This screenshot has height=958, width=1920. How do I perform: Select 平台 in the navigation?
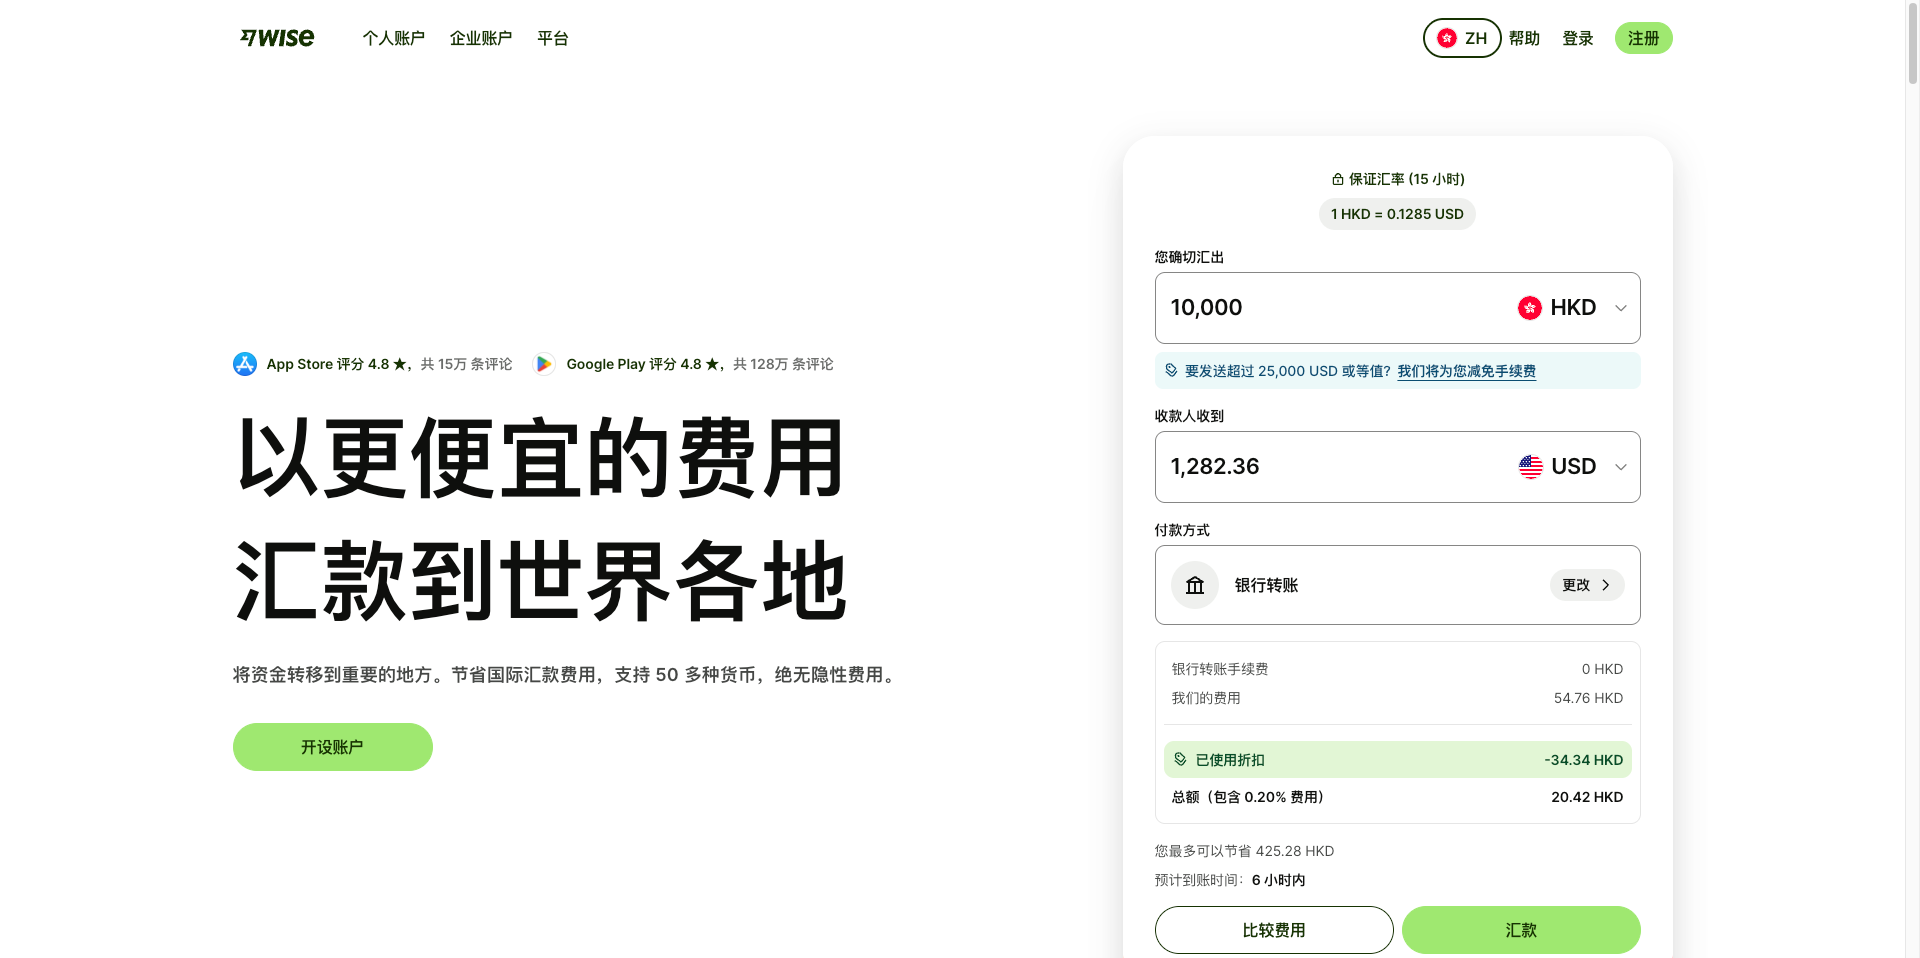click(552, 38)
